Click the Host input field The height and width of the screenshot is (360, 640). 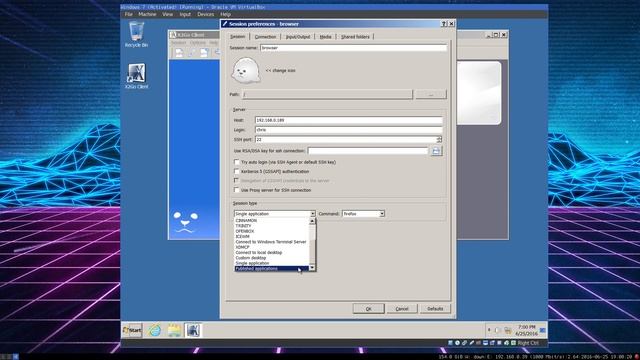click(349, 120)
